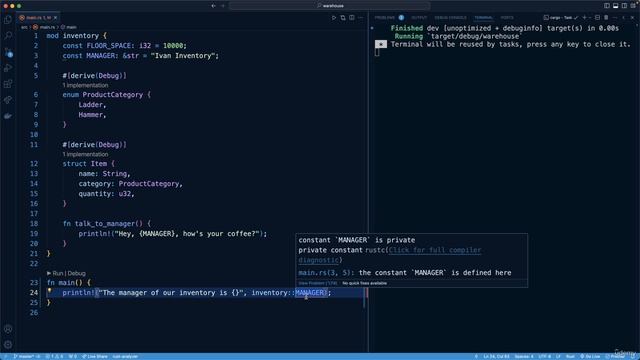This screenshot has height=360, width=640.
Task: Open the Manage gear in activity bar
Action: click(8, 344)
